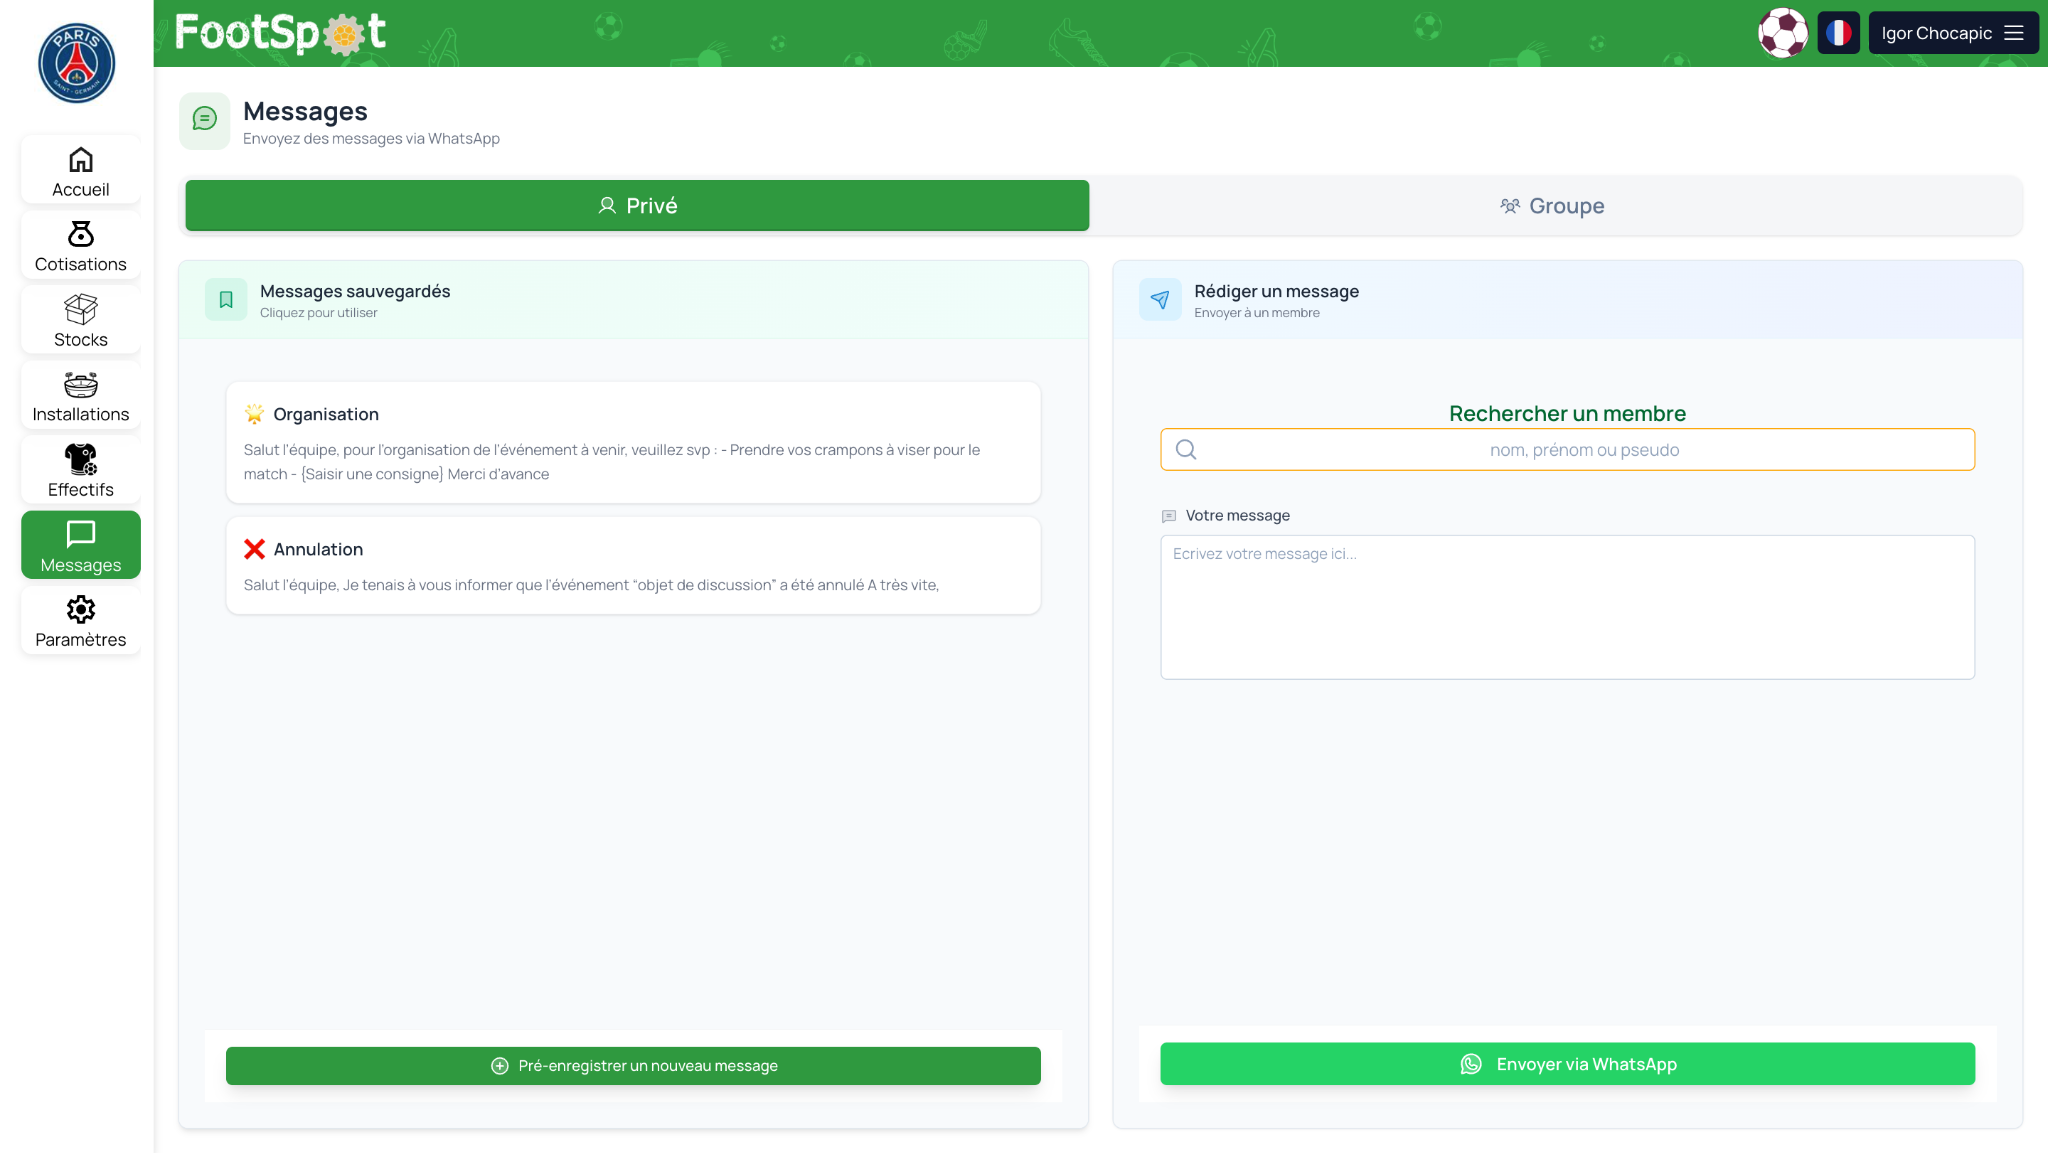Click Envoyer via WhatsApp button
Viewport: 2048px width, 1153px height.
pyautogui.click(x=1567, y=1064)
